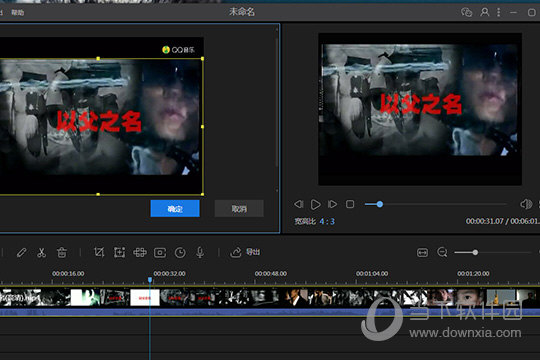Start voiceover with microphone icon
This screenshot has width=540, height=360.
[200, 253]
